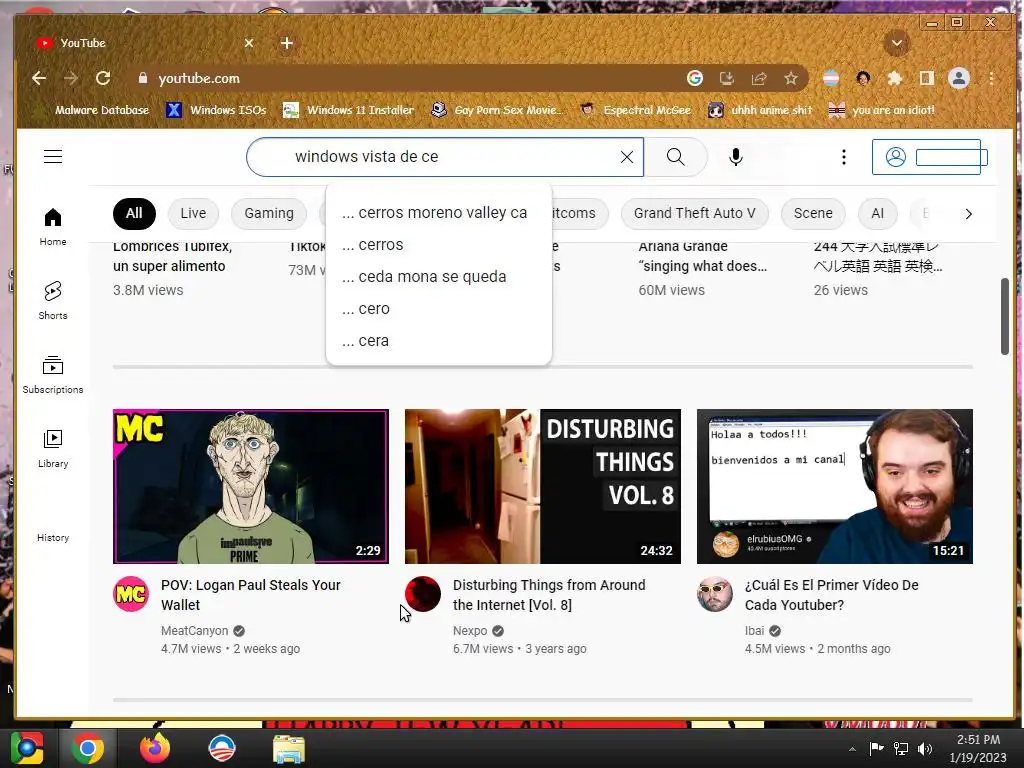The image size is (1024, 768).
Task: Open the Windows 11 Installer bookmark
Action: click(x=349, y=110)
